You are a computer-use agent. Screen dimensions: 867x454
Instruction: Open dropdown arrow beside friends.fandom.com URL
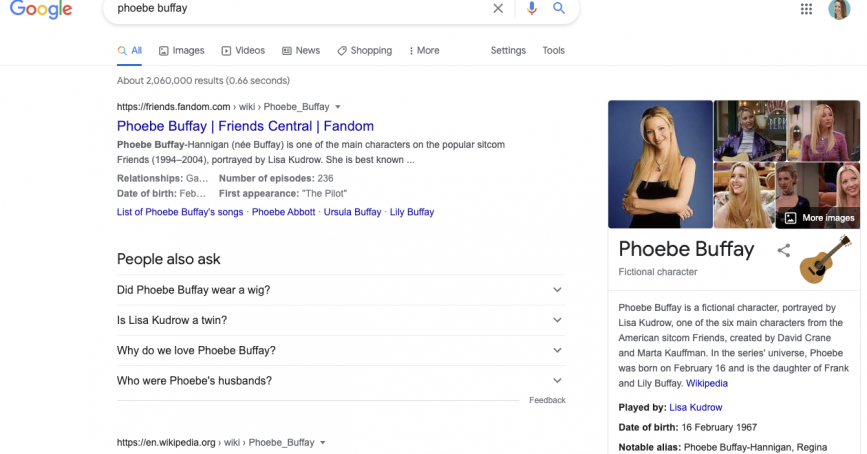(338, 107)
